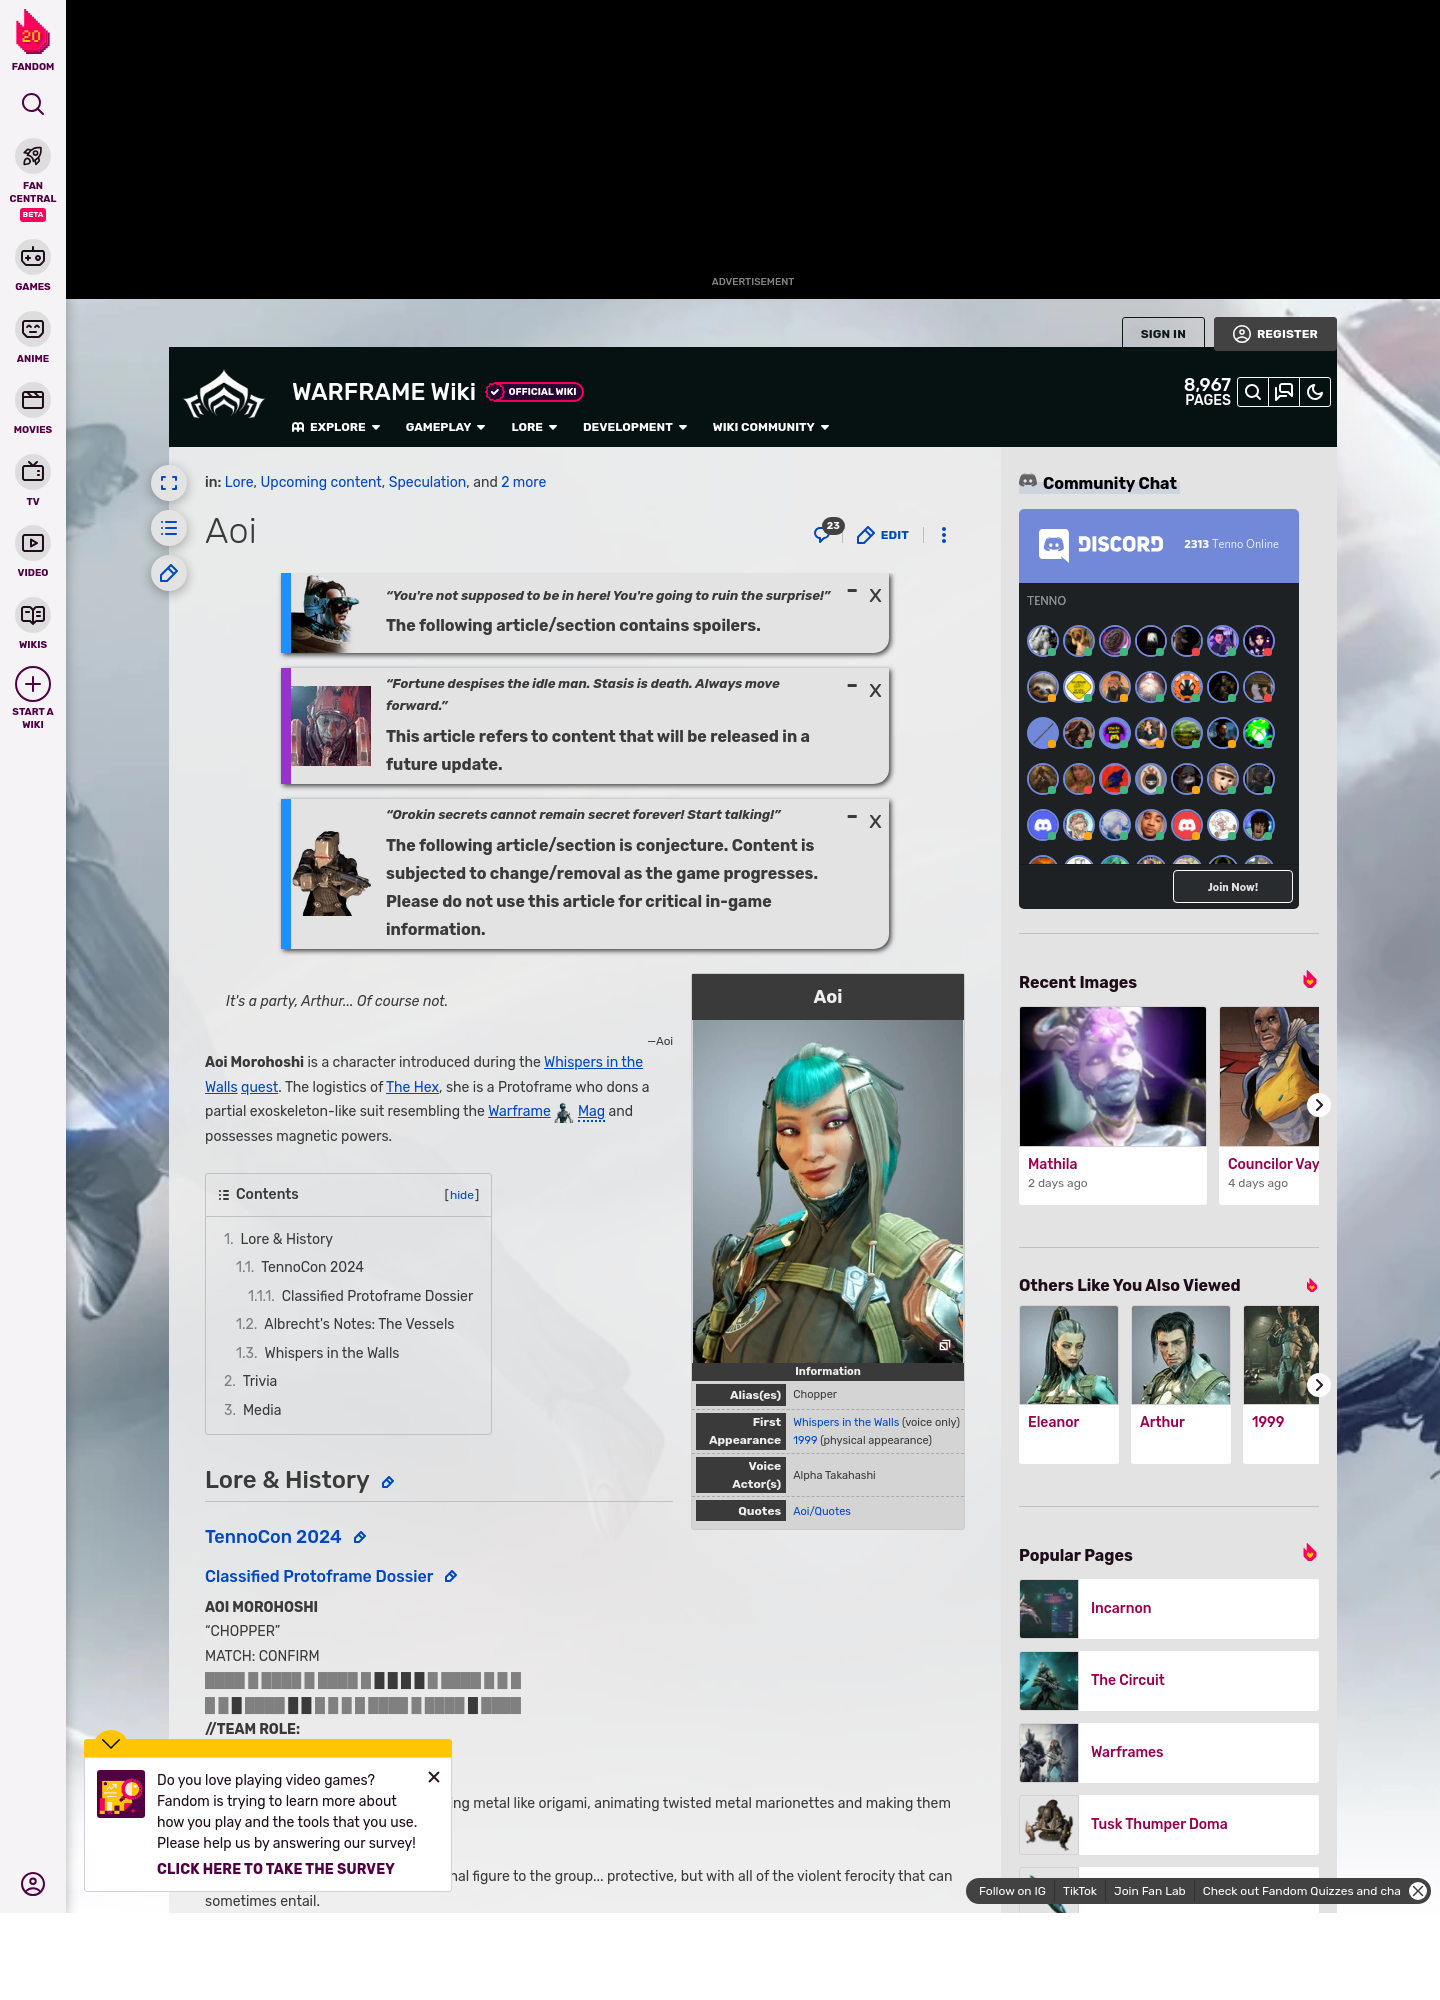The width and height of the screenshot is (1440, 2000).
Task: Search the wiki using header magnifier icon
Action: pyautogui.click(x=1253, y=392)
